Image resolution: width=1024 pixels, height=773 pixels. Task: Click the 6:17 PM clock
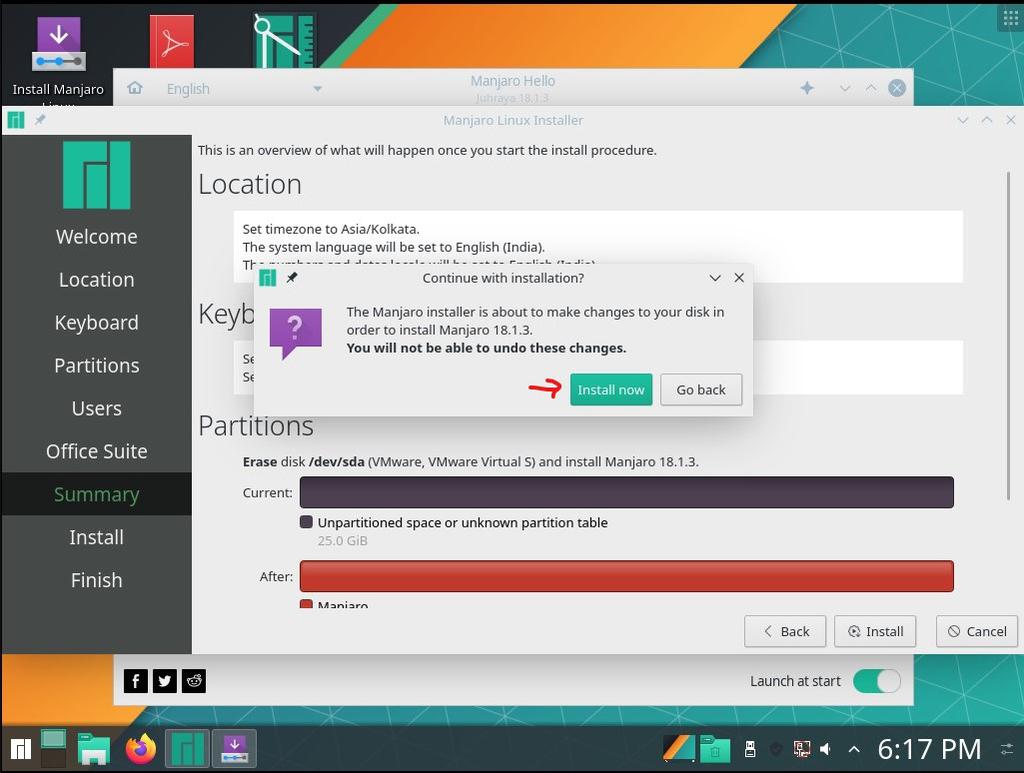929,749
